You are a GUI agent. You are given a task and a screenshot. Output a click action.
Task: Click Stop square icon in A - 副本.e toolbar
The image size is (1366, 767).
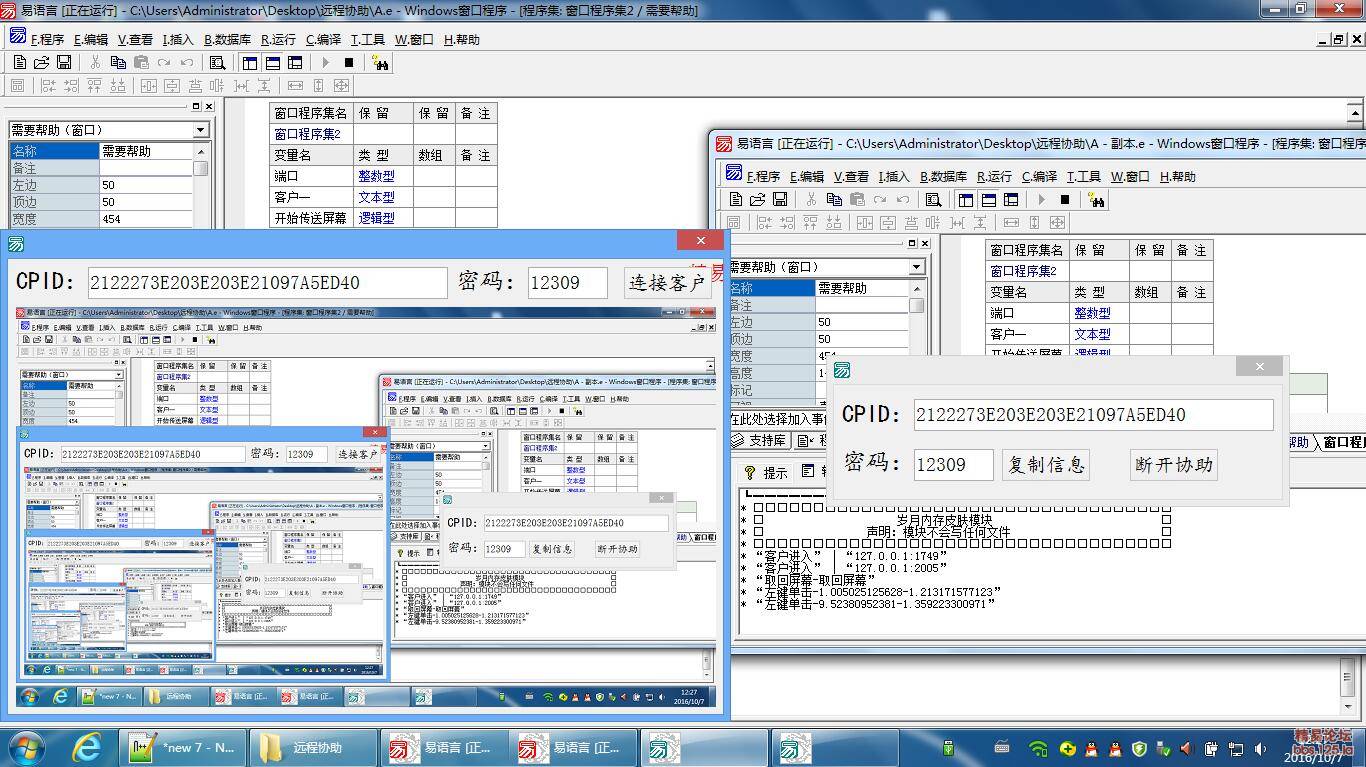pyautogui.click(x=1064, y=199)
